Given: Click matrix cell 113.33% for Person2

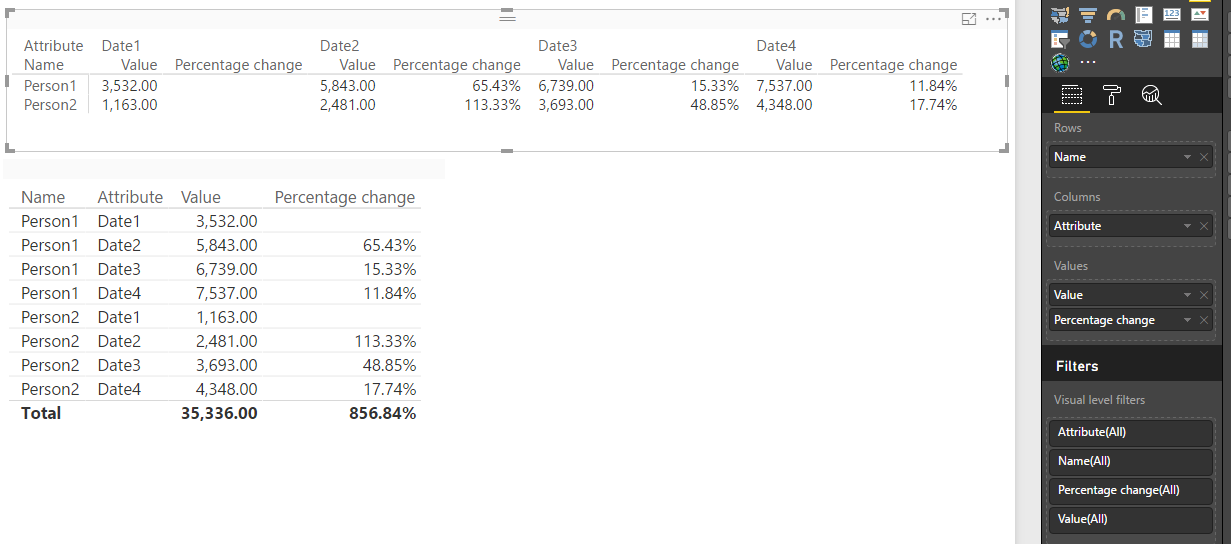Looking at the screenshot, I should point(492,105).
